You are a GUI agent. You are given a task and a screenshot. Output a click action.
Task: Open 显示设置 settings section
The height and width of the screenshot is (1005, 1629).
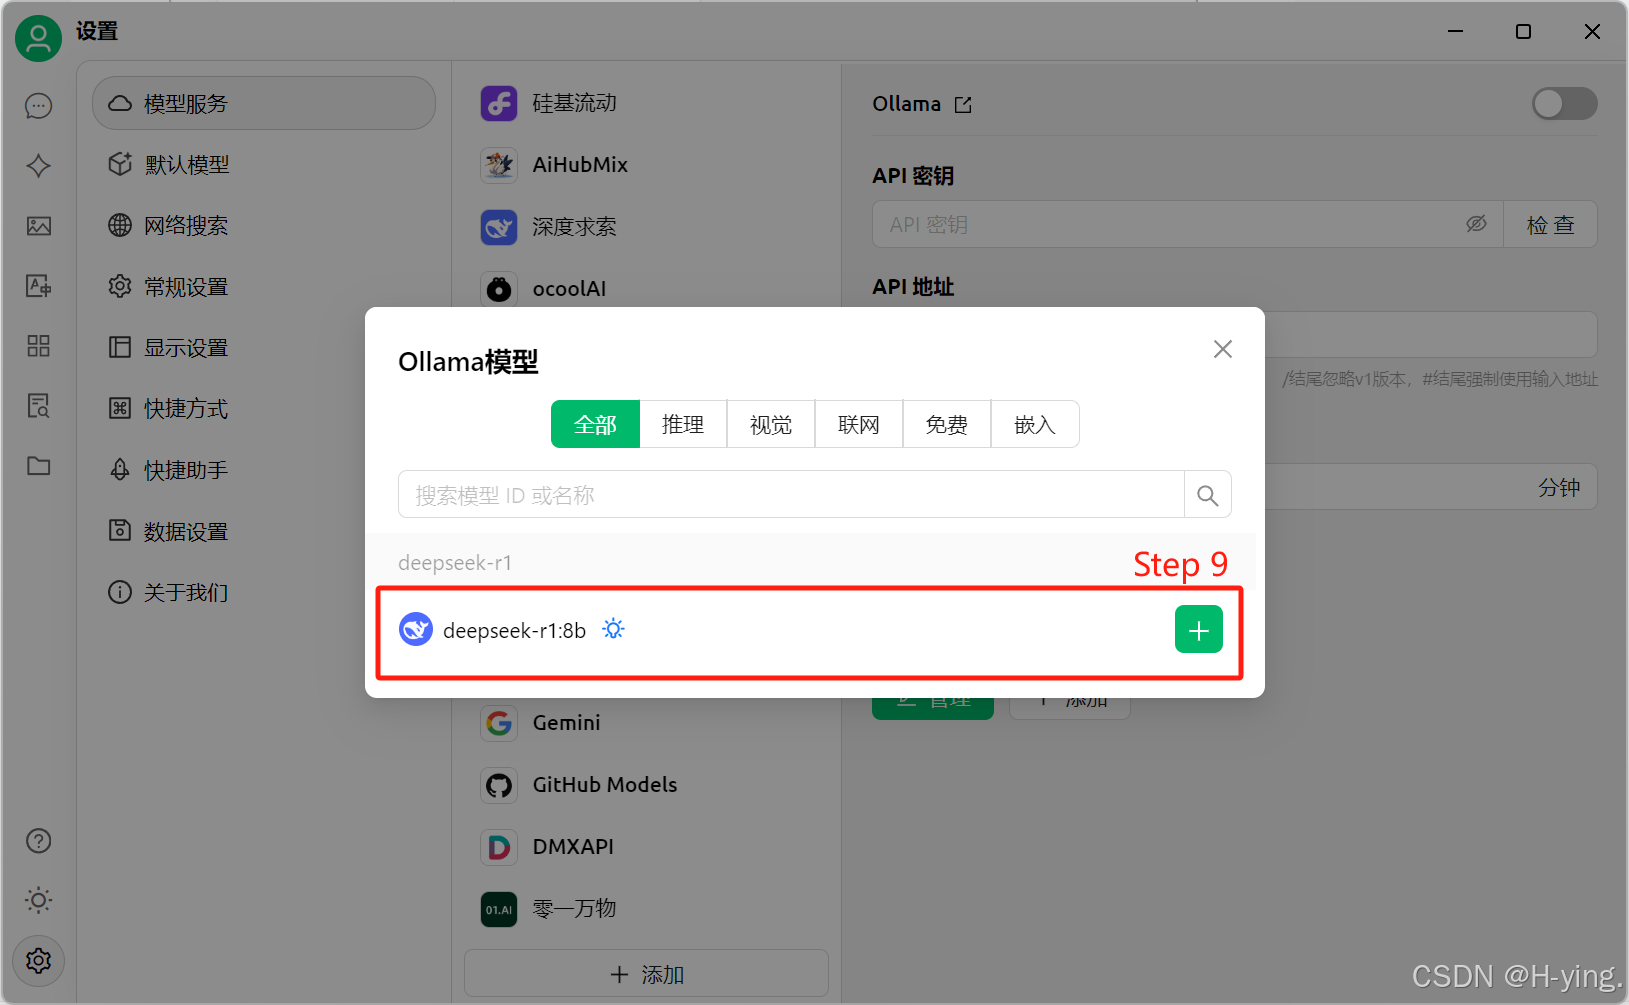264,348
